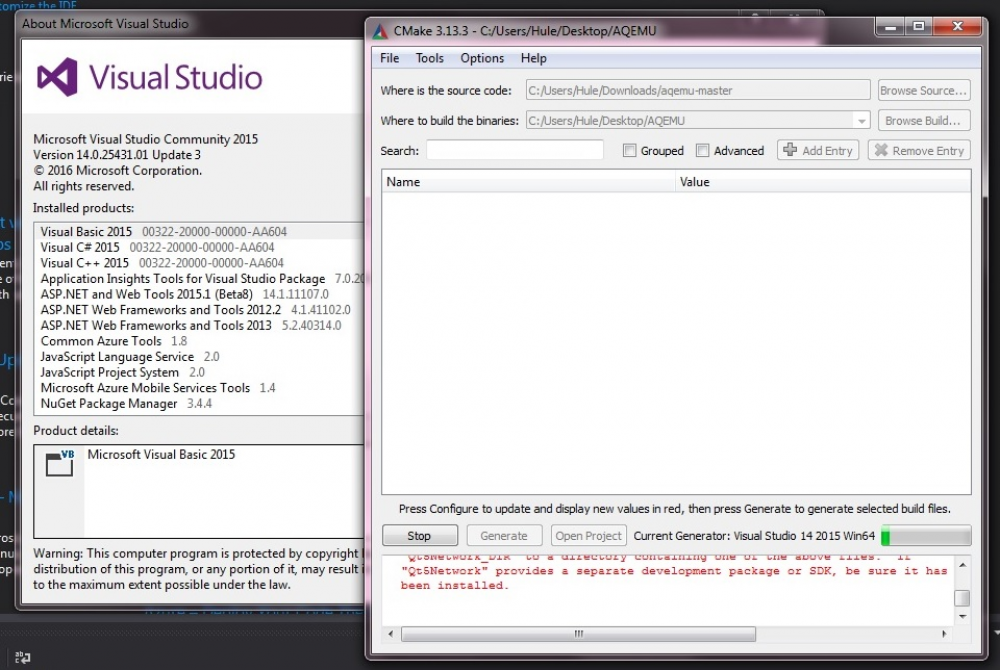
Task: Click the Open Project button
Action: click(x=588, y=535)
